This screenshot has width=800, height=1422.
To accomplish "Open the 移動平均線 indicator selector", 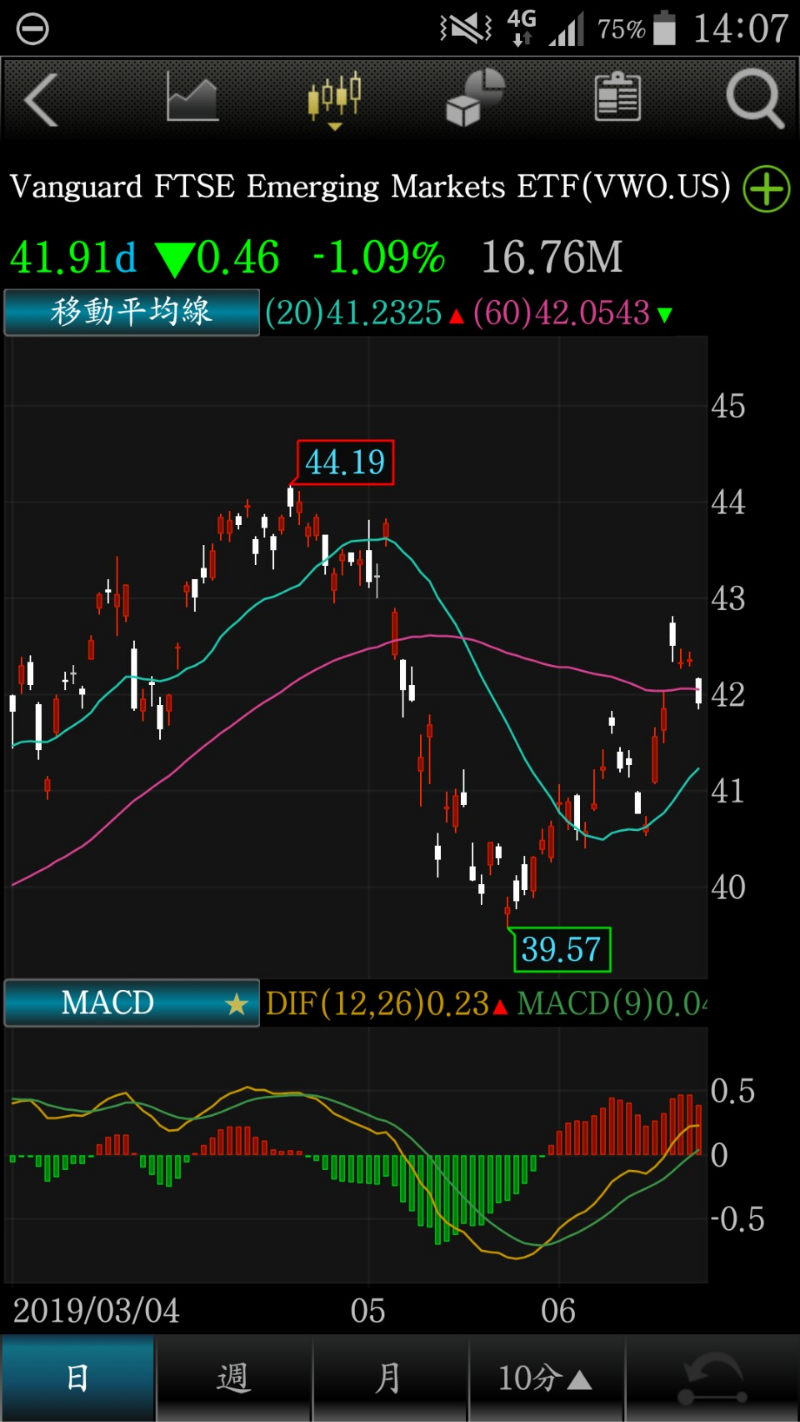I will click(x=131, y=313).
